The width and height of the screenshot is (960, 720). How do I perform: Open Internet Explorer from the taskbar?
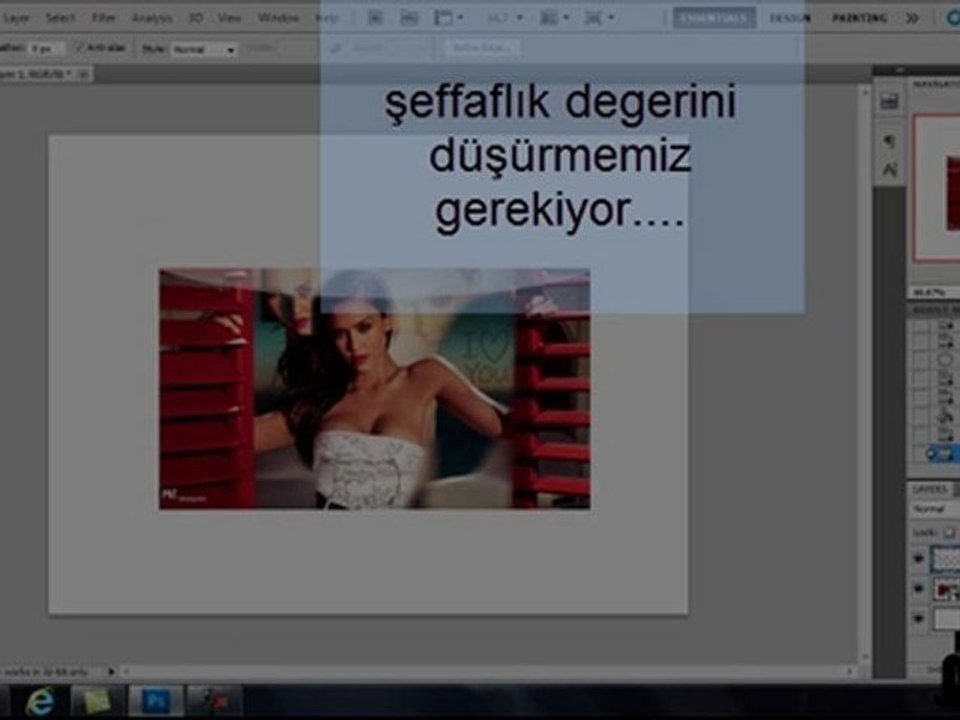[x=40, y=701]
